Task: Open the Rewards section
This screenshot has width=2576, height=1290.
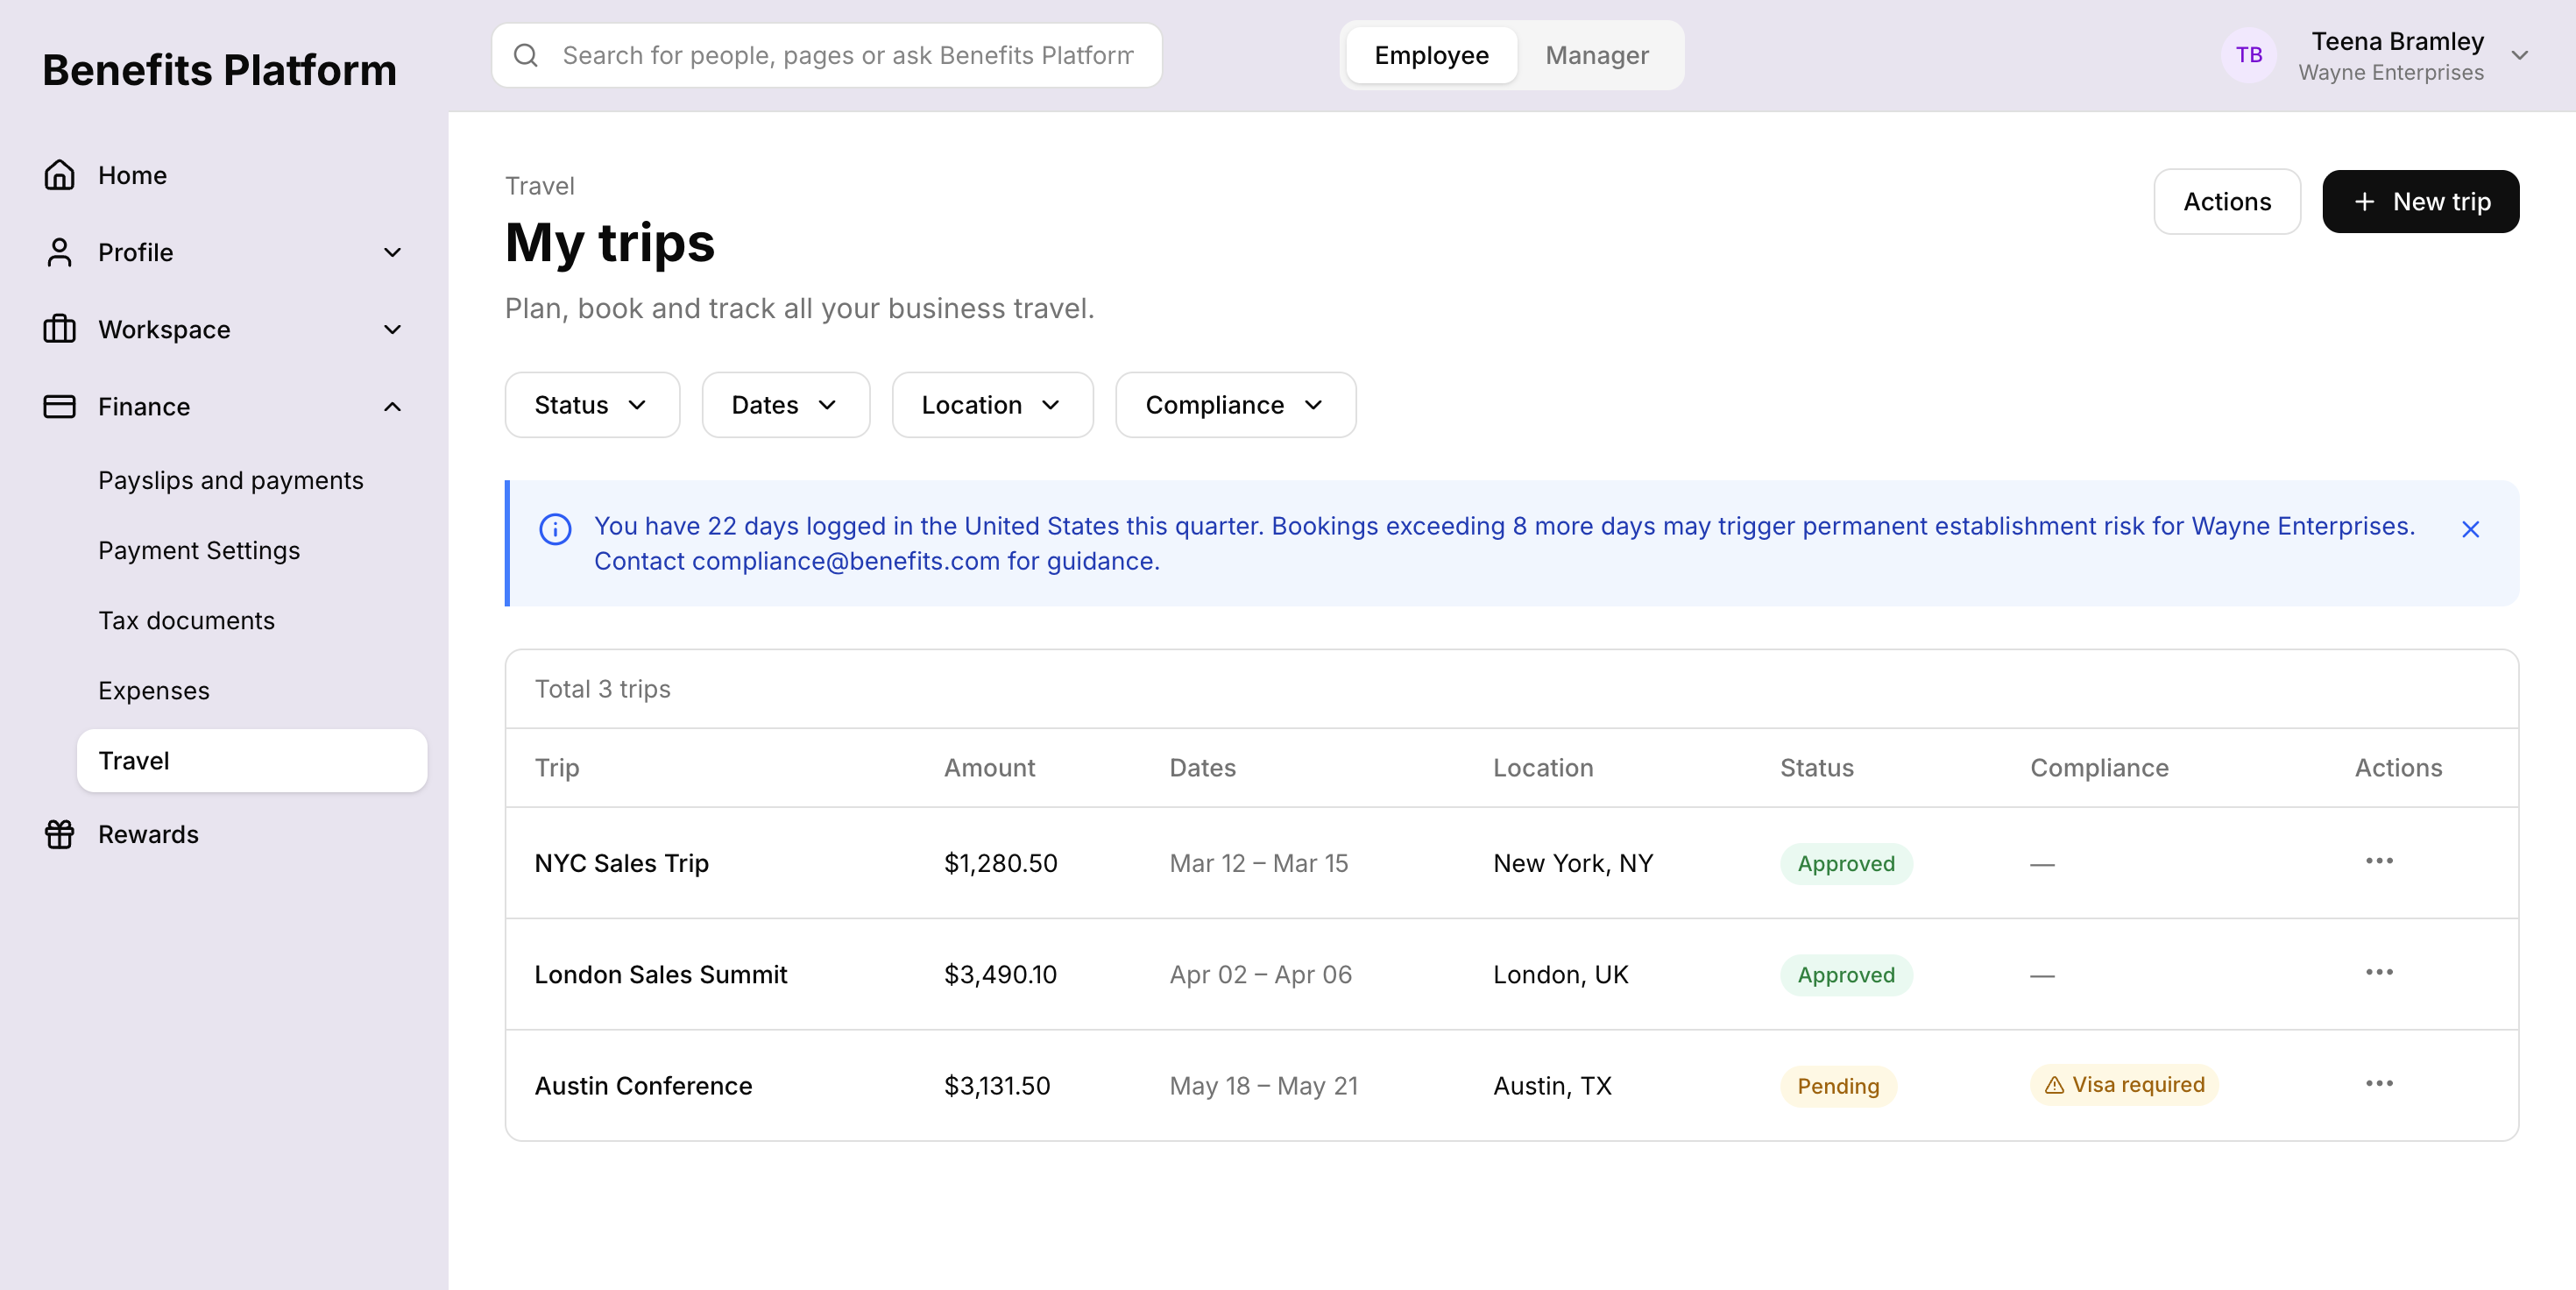Action: click(148, 834)
